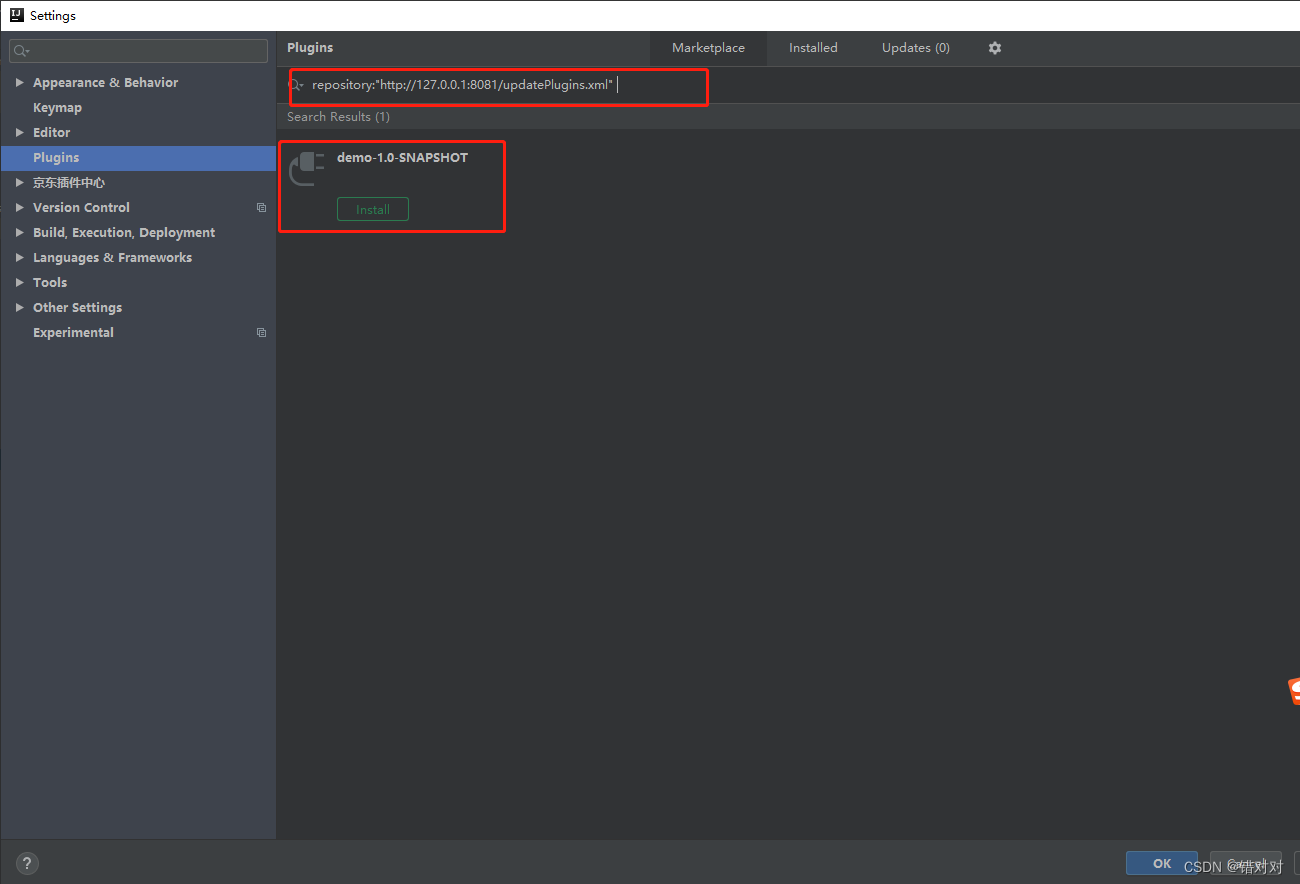
Task: Select Tools label in tree
Action: (x=50, y=283)
